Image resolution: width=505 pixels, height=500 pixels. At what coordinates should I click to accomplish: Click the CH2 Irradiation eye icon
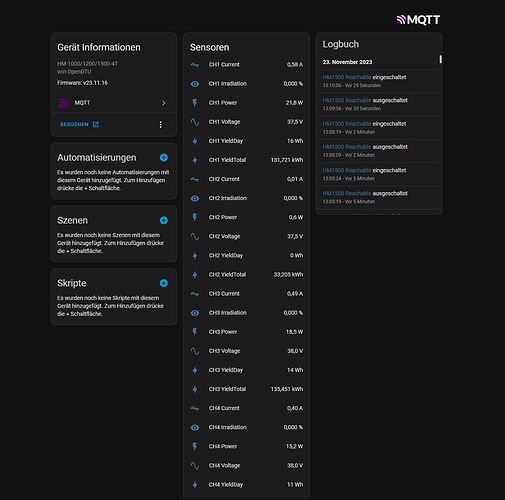click(195, 198)
